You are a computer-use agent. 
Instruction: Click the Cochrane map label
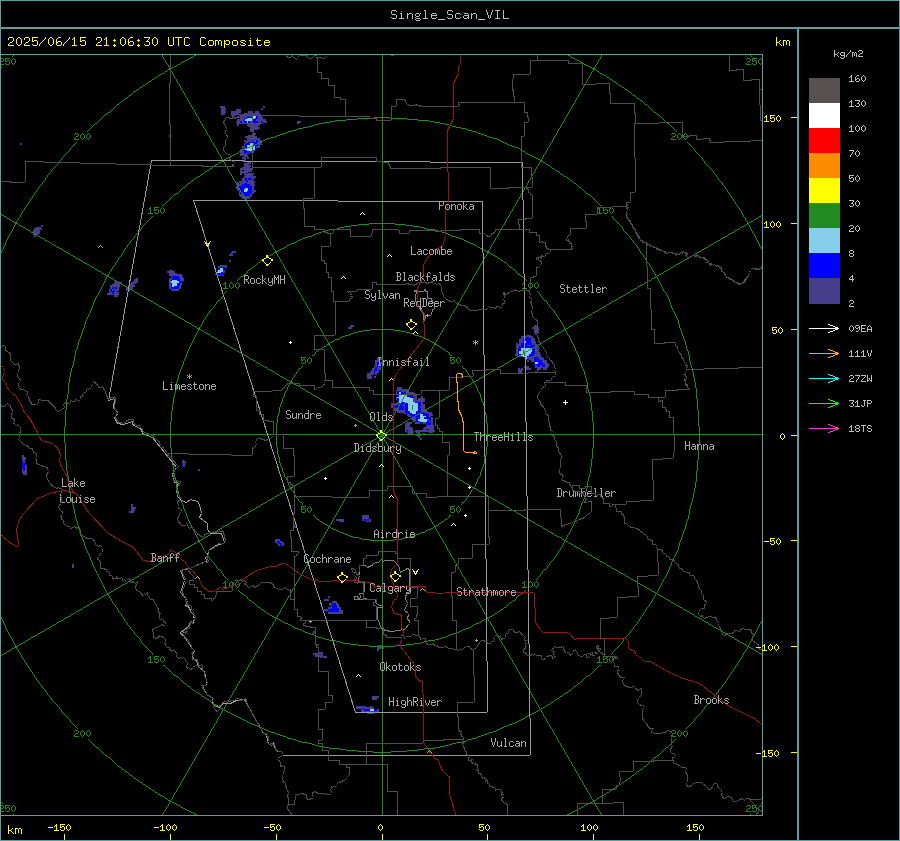tap(327, 559)
